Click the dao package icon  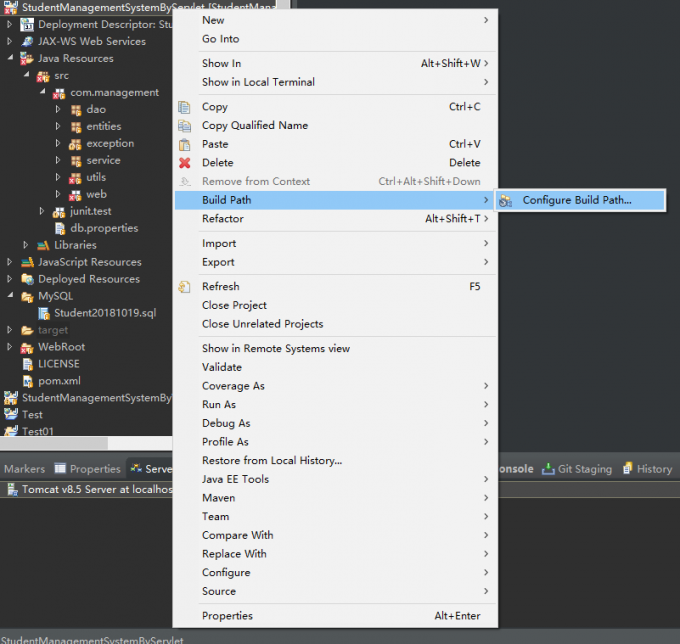75,110
